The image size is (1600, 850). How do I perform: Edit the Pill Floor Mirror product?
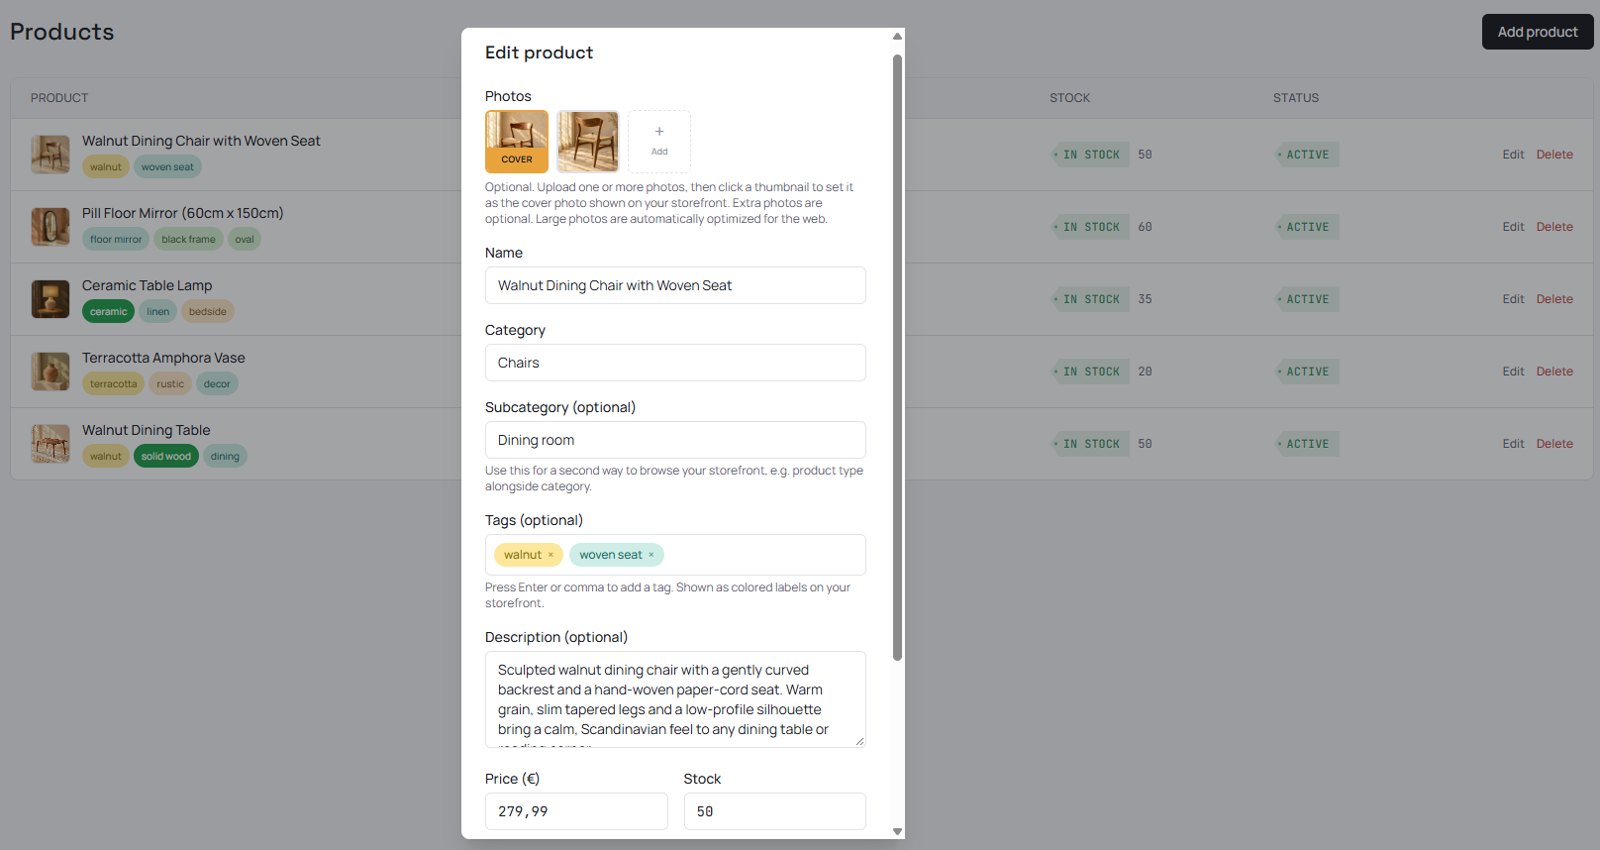tap(1513, 227)
